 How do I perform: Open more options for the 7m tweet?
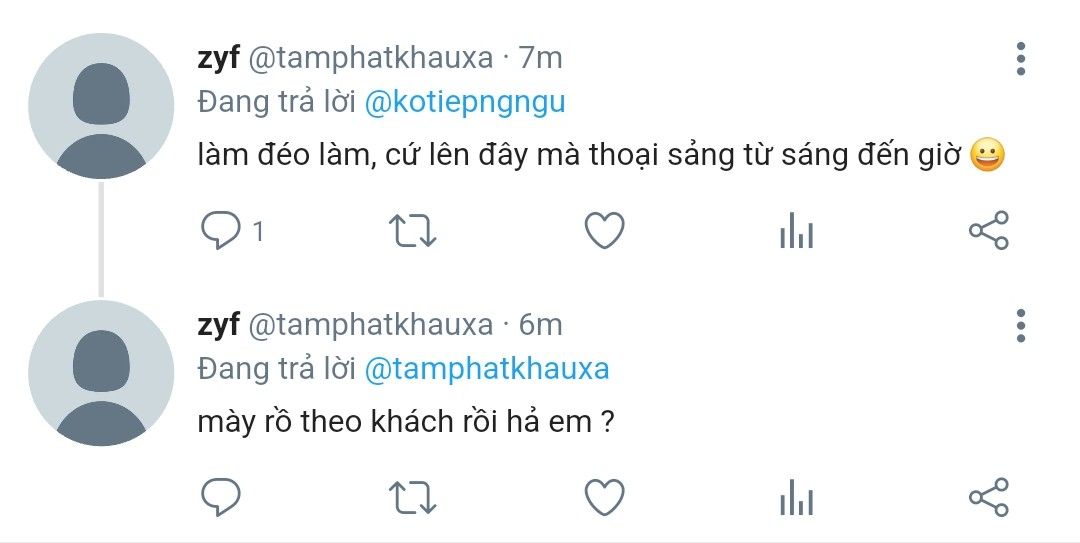click(x=1021, y=59)
